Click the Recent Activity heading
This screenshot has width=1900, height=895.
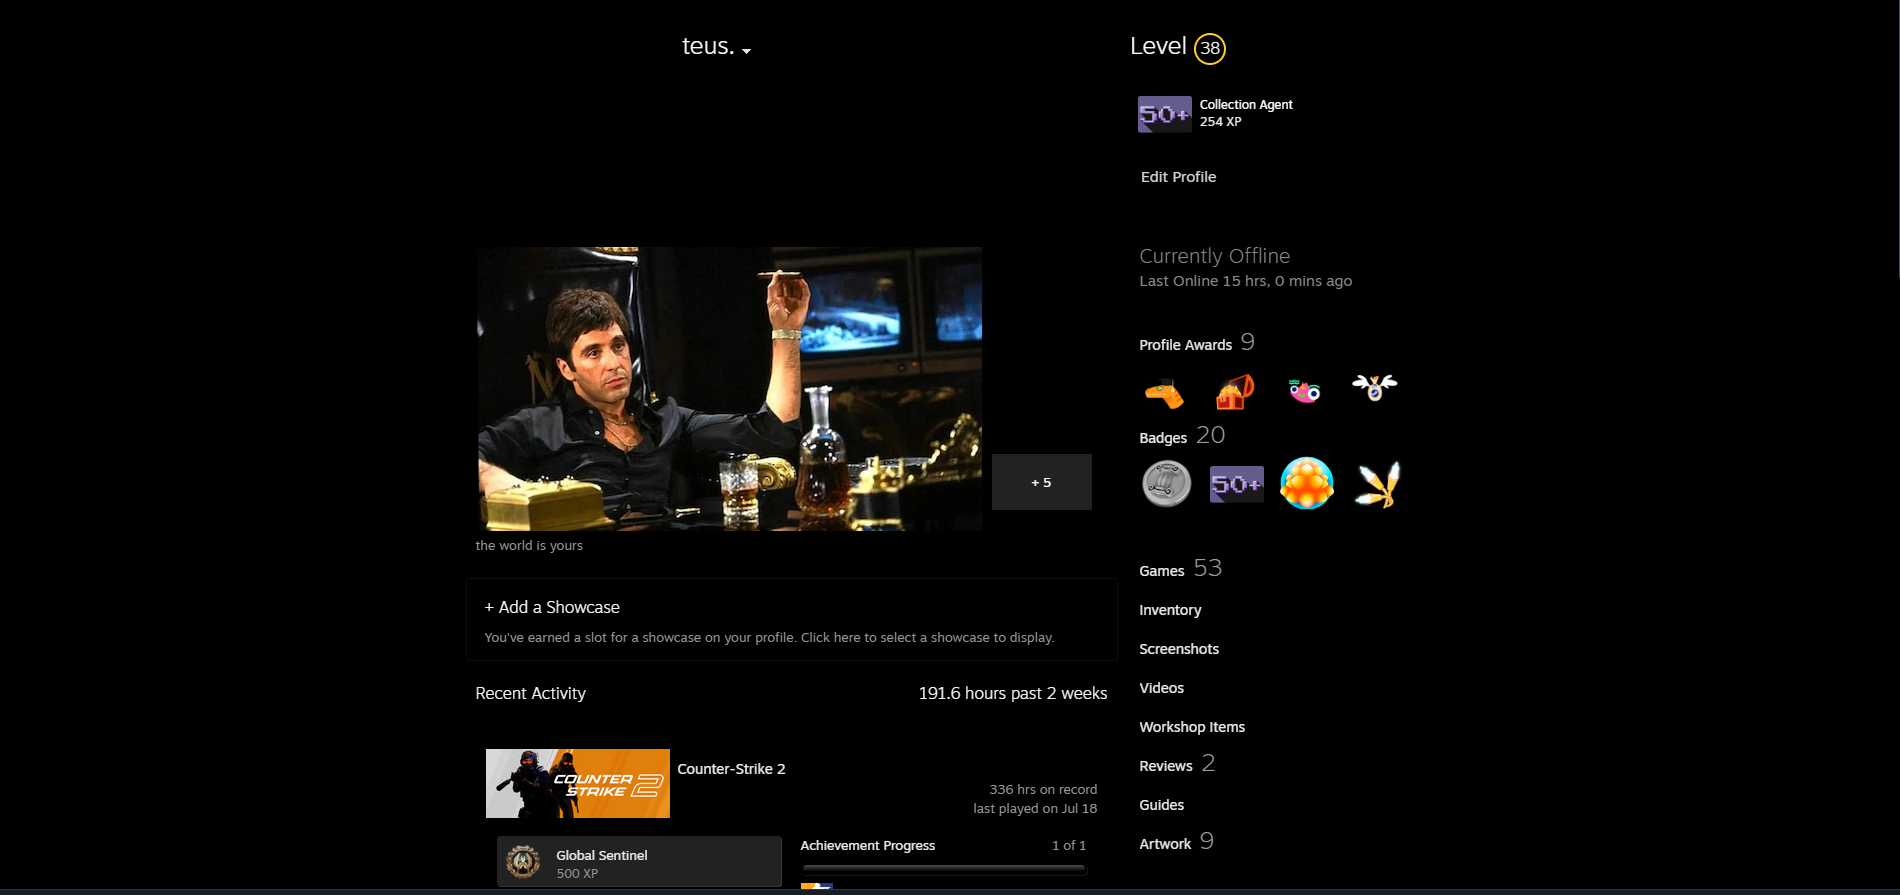tap(530, 693)
